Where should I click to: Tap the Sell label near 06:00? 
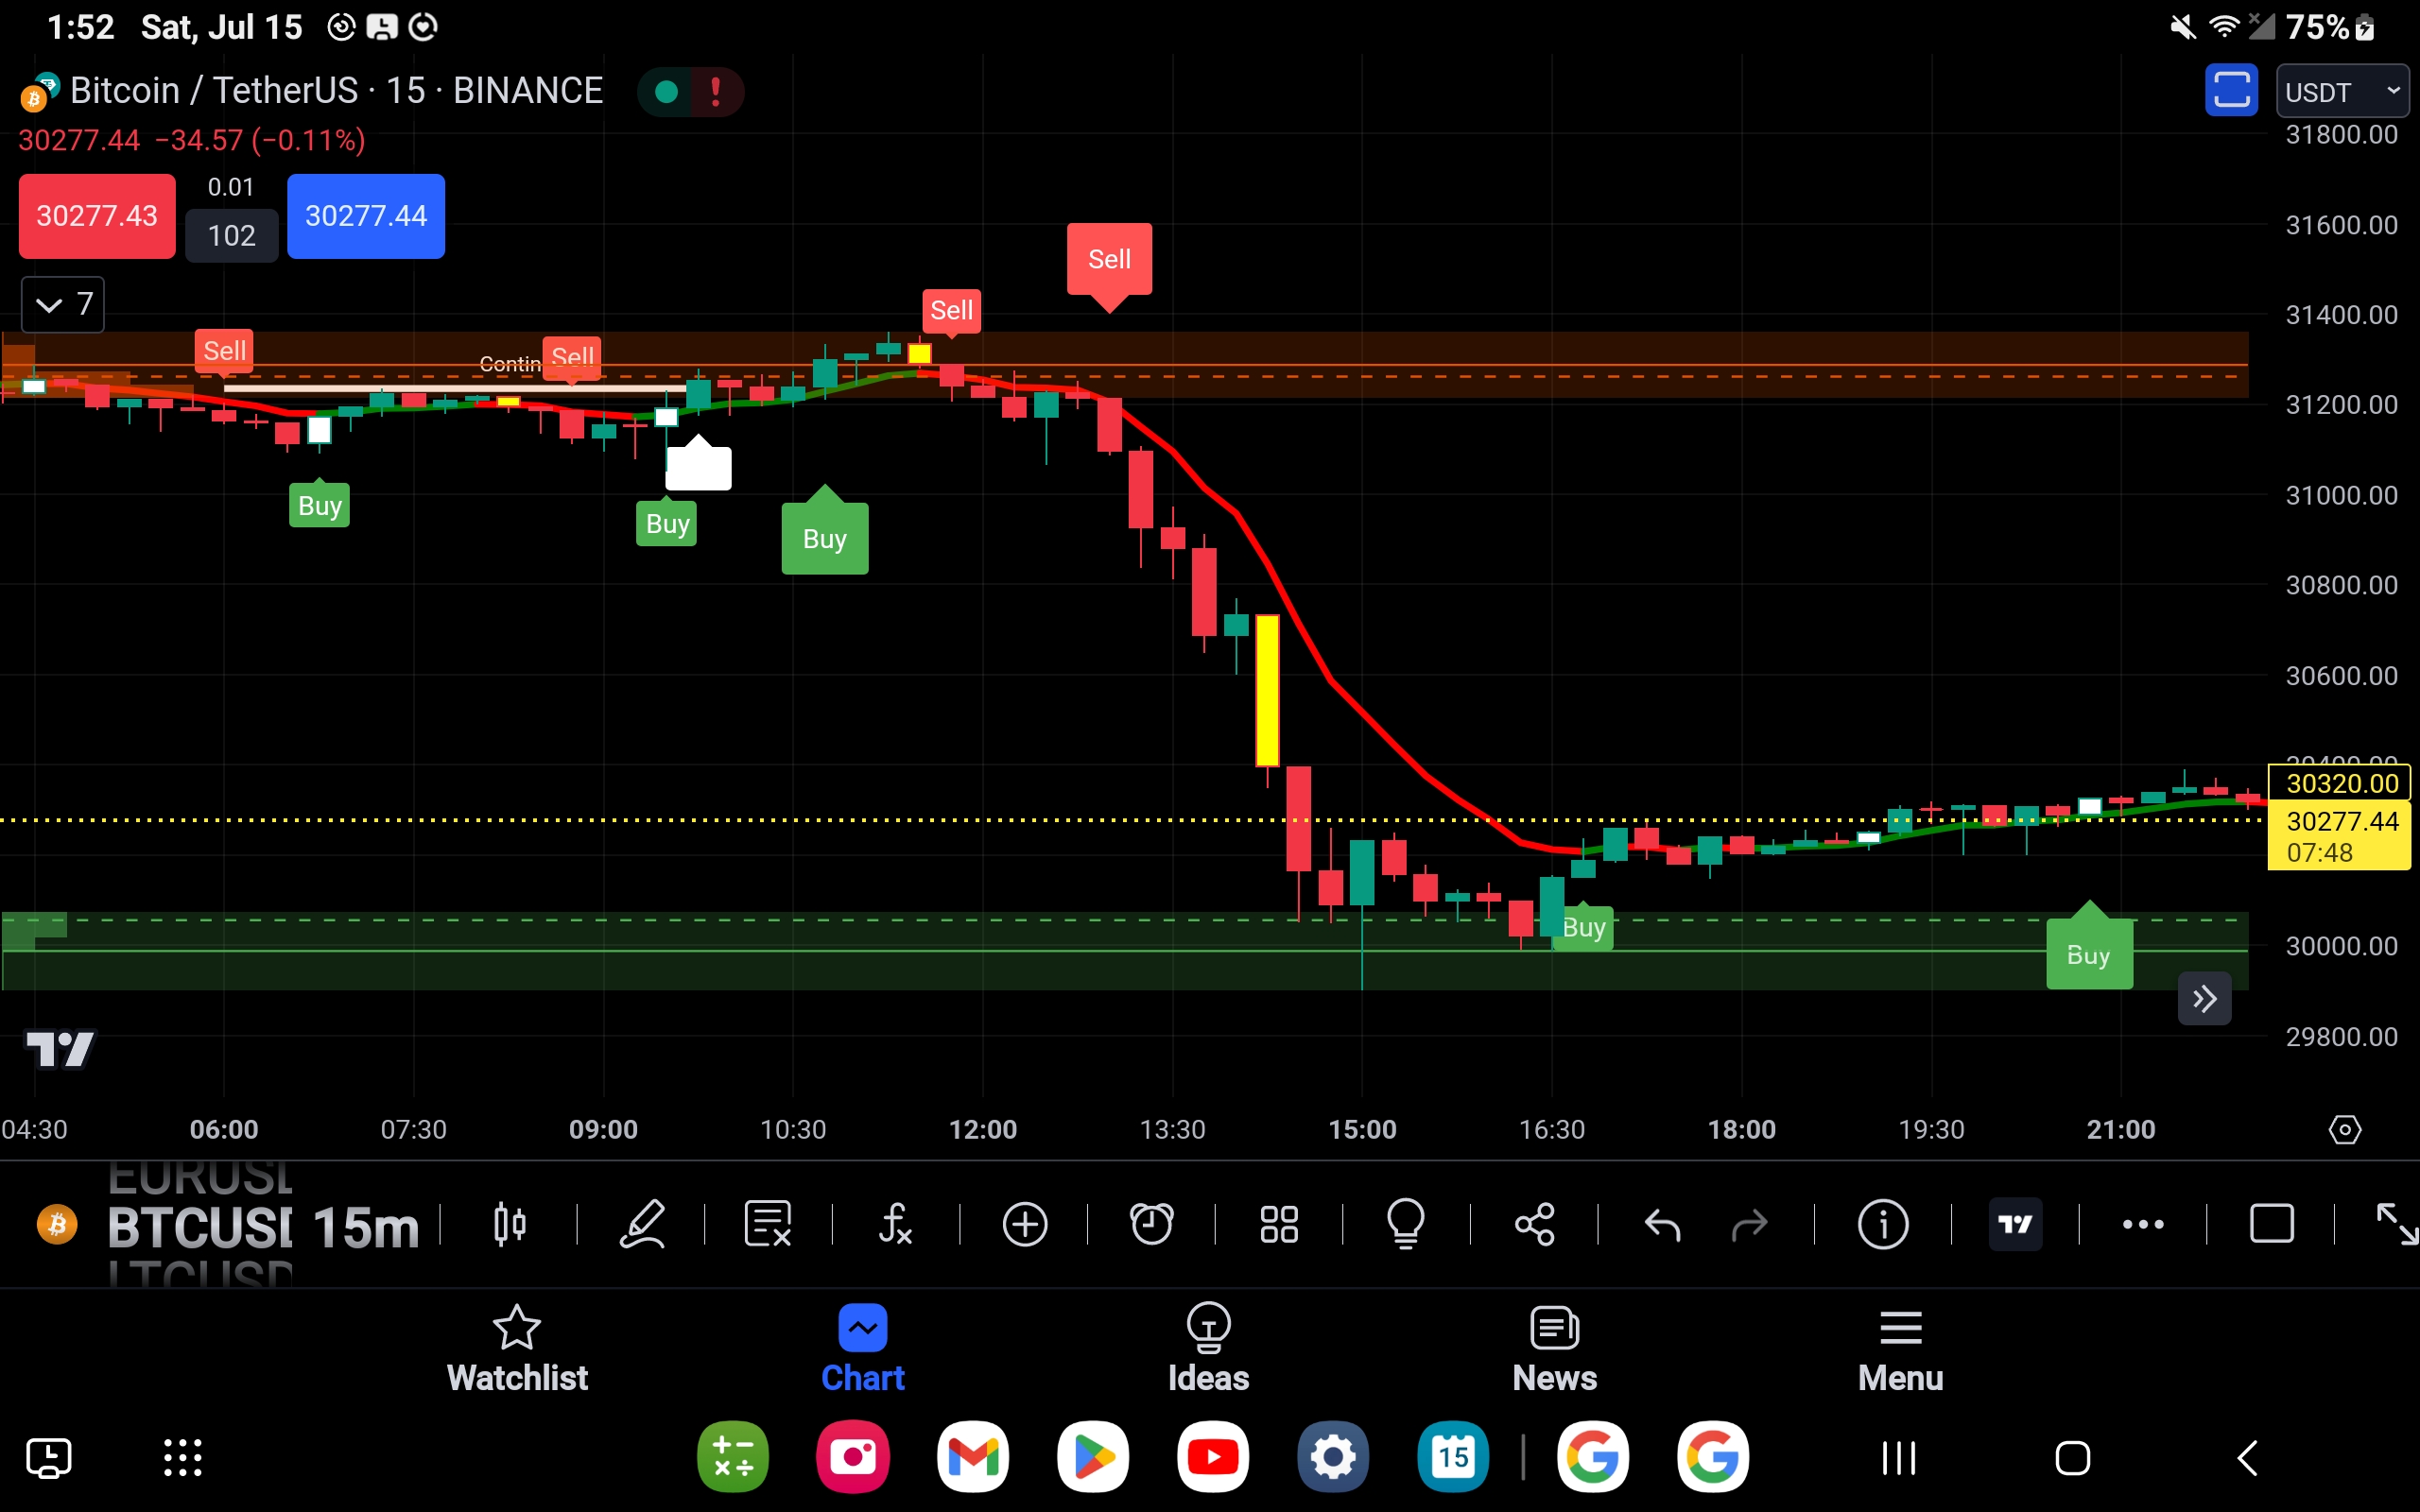coord(224,351)
